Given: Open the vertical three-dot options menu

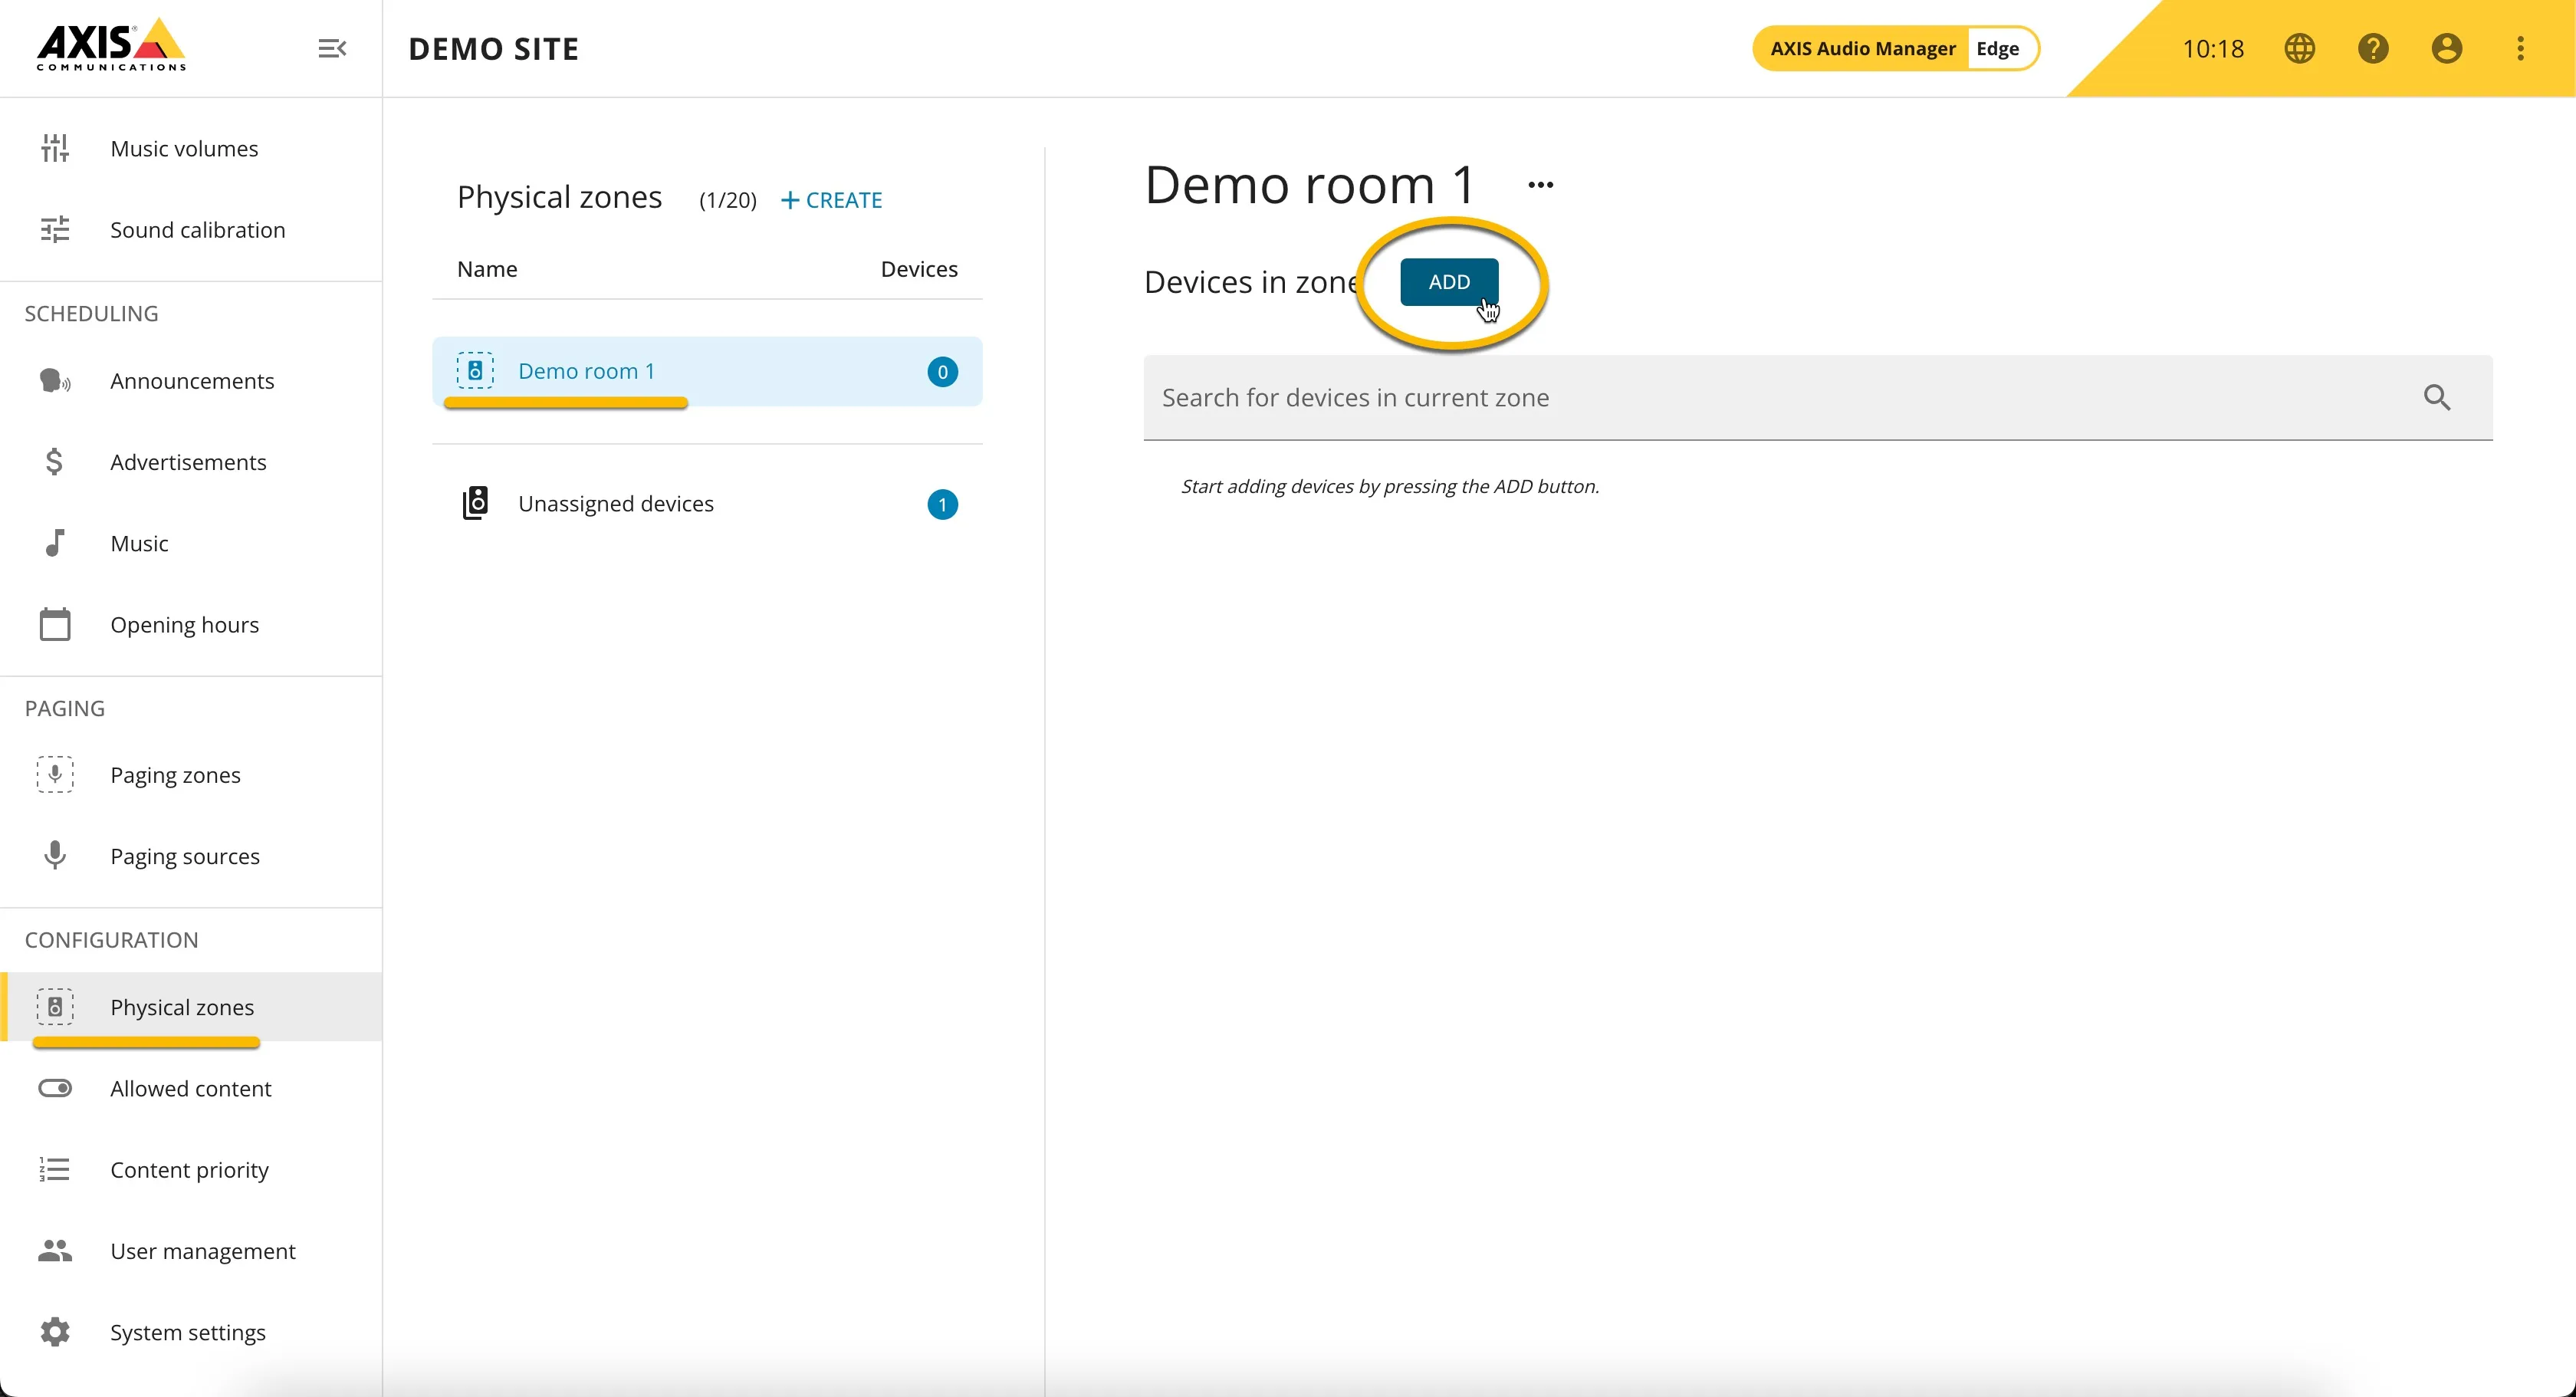Looking at the screenshot, I should point(2520,48).
